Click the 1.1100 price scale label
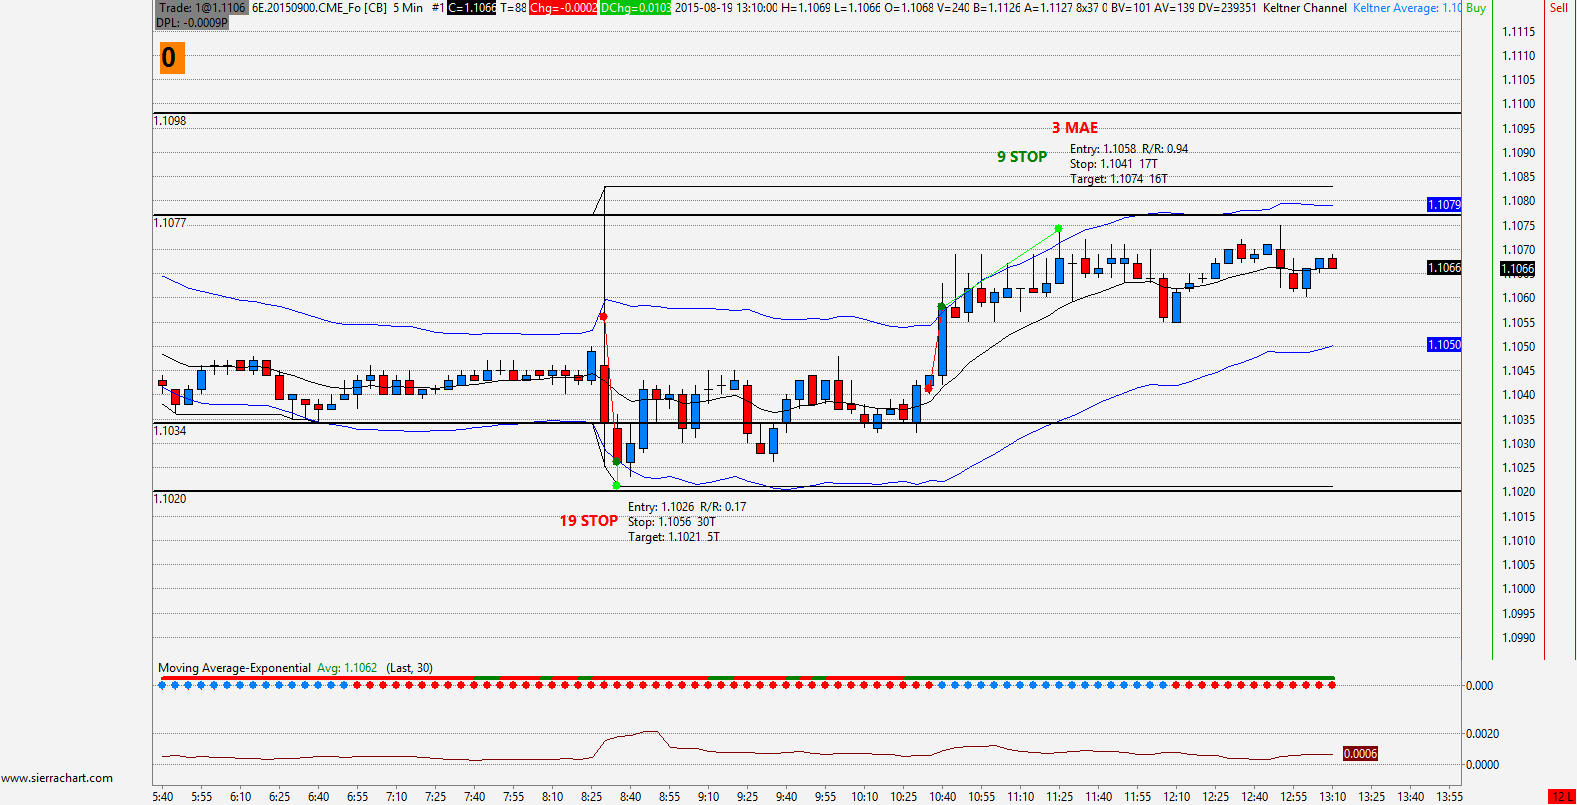This screenshot has height=805, width=1577. point(1519,104)
